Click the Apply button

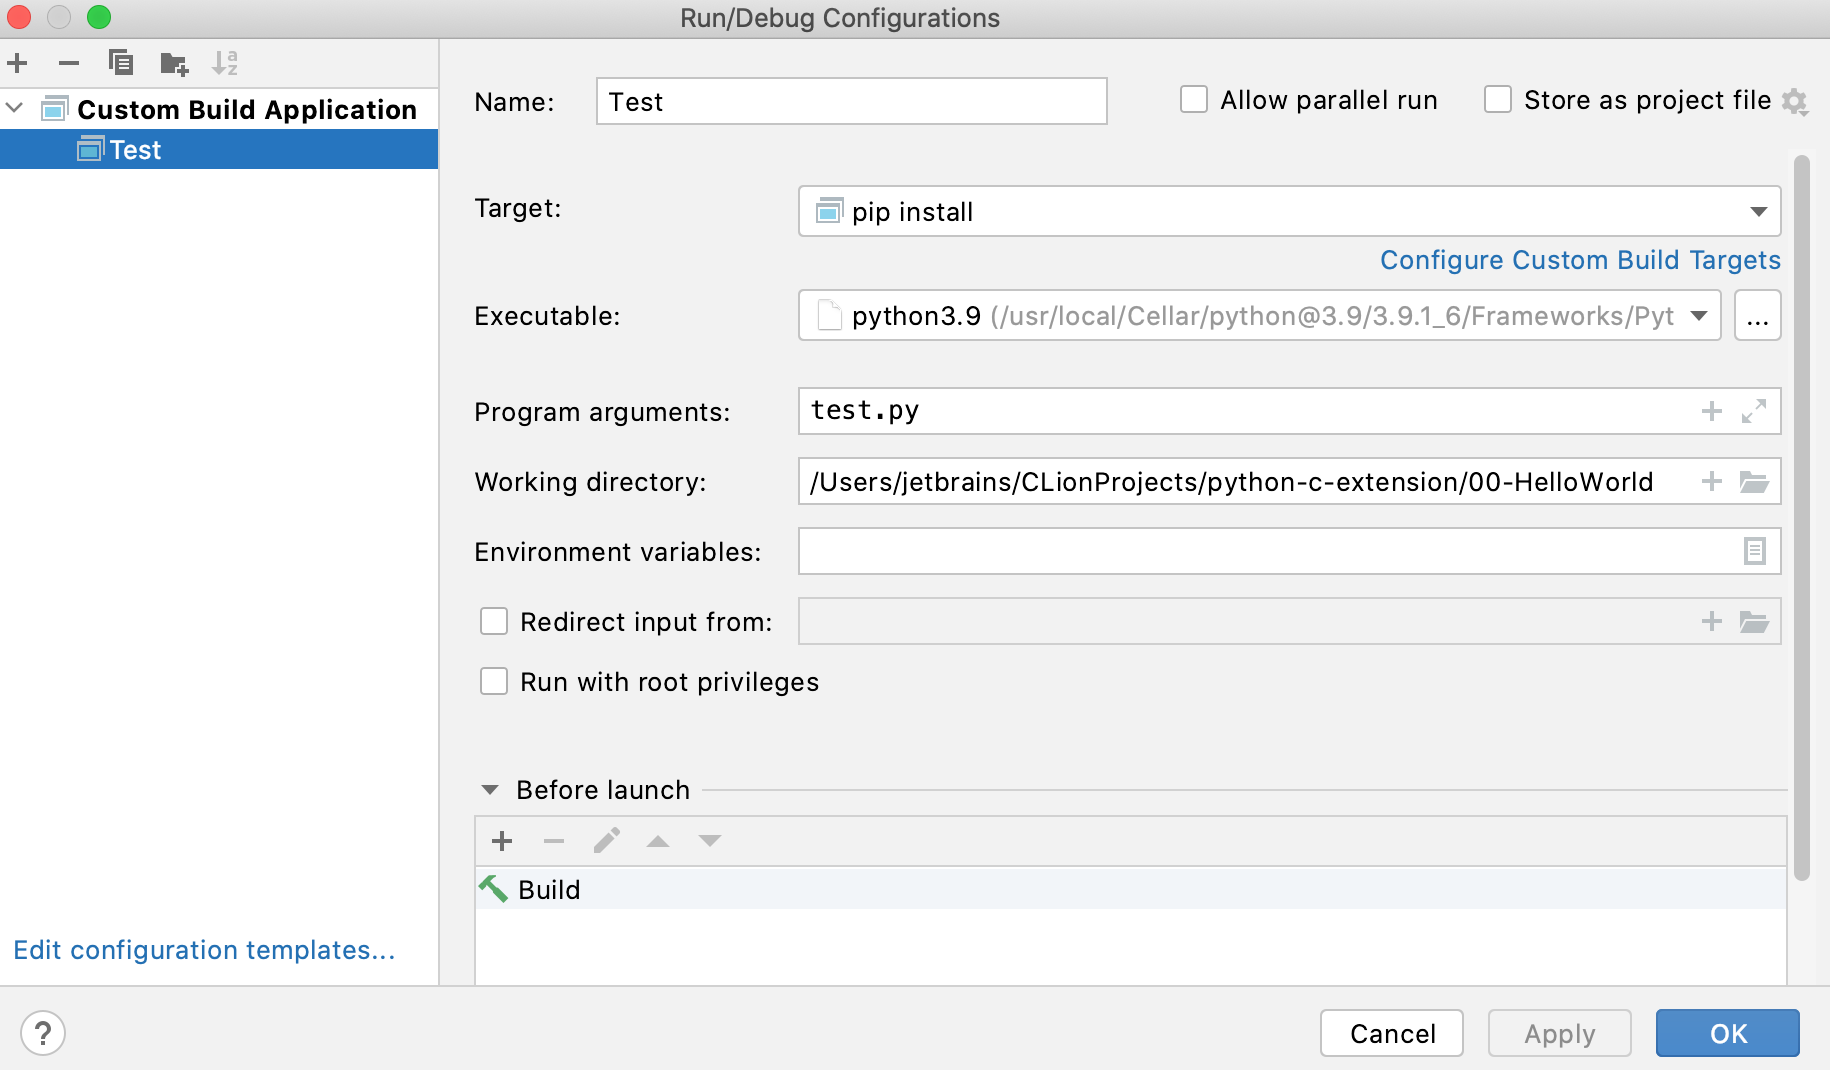[1558, 1033]
